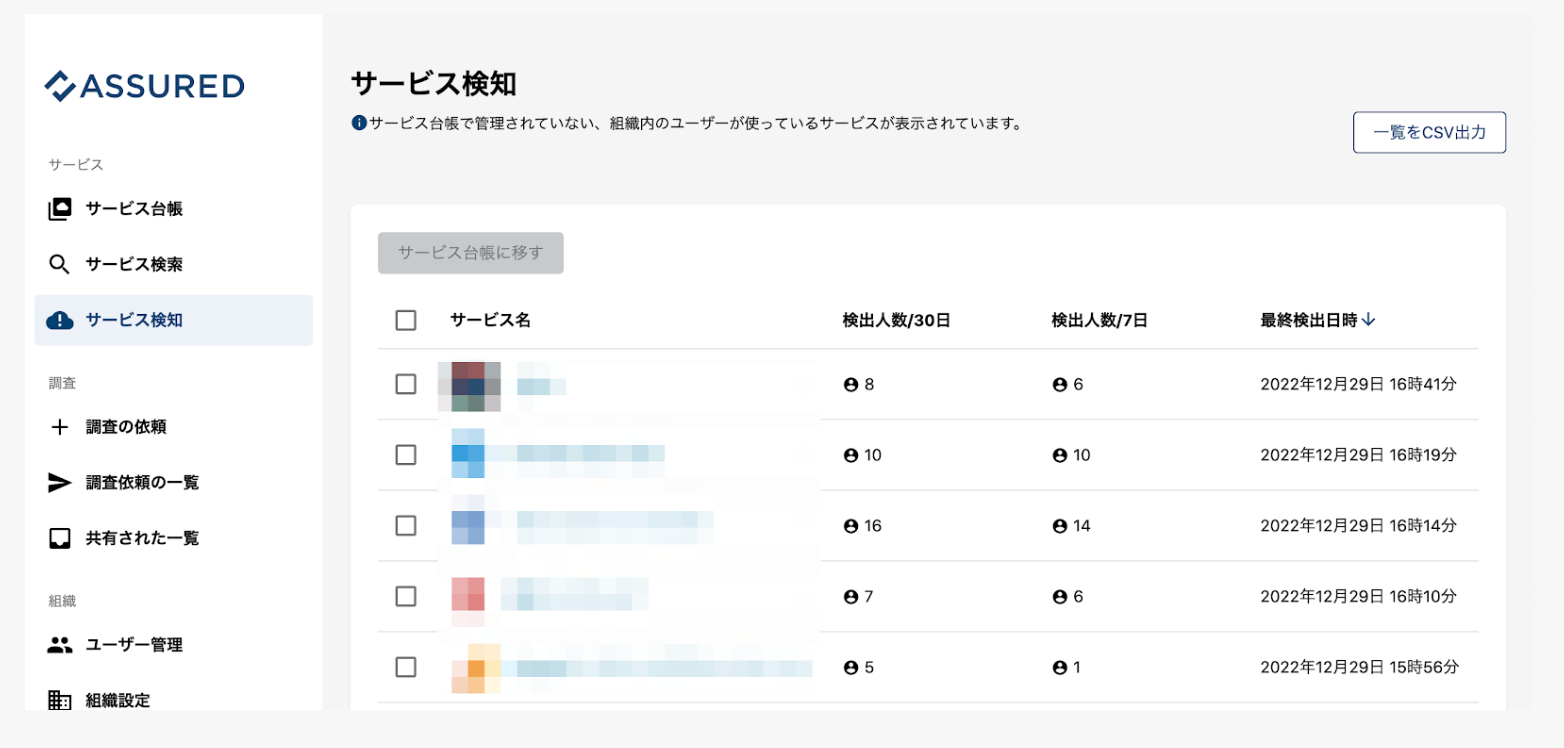Viewport: 1564px width, 748px height.
Task: Click the 30-day count 5
Action: coord(869,667)
